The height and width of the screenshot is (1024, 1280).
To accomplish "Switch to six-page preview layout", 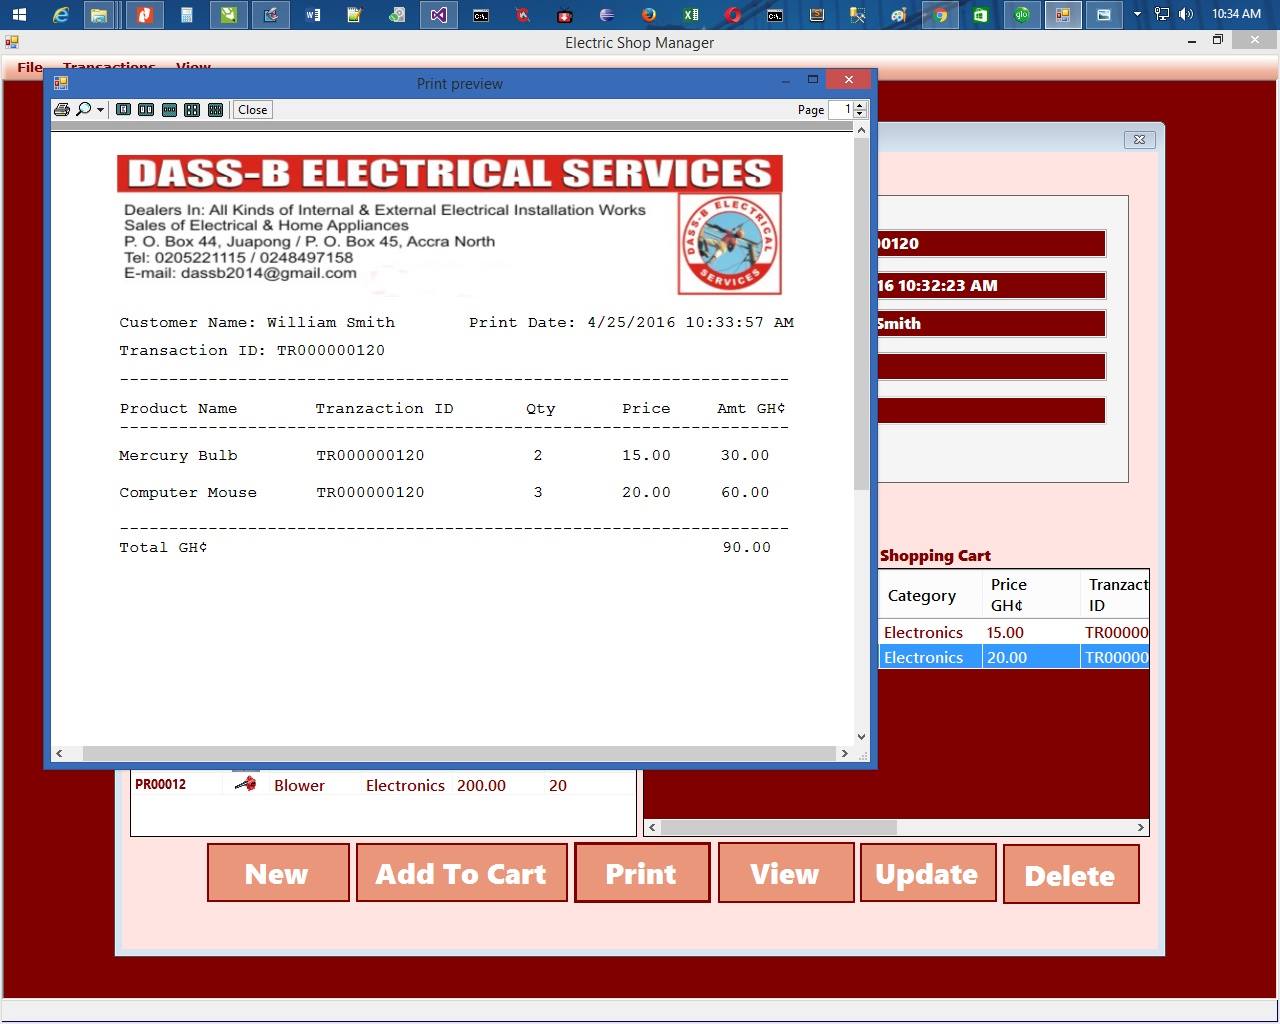I will (x=215, y=110).
